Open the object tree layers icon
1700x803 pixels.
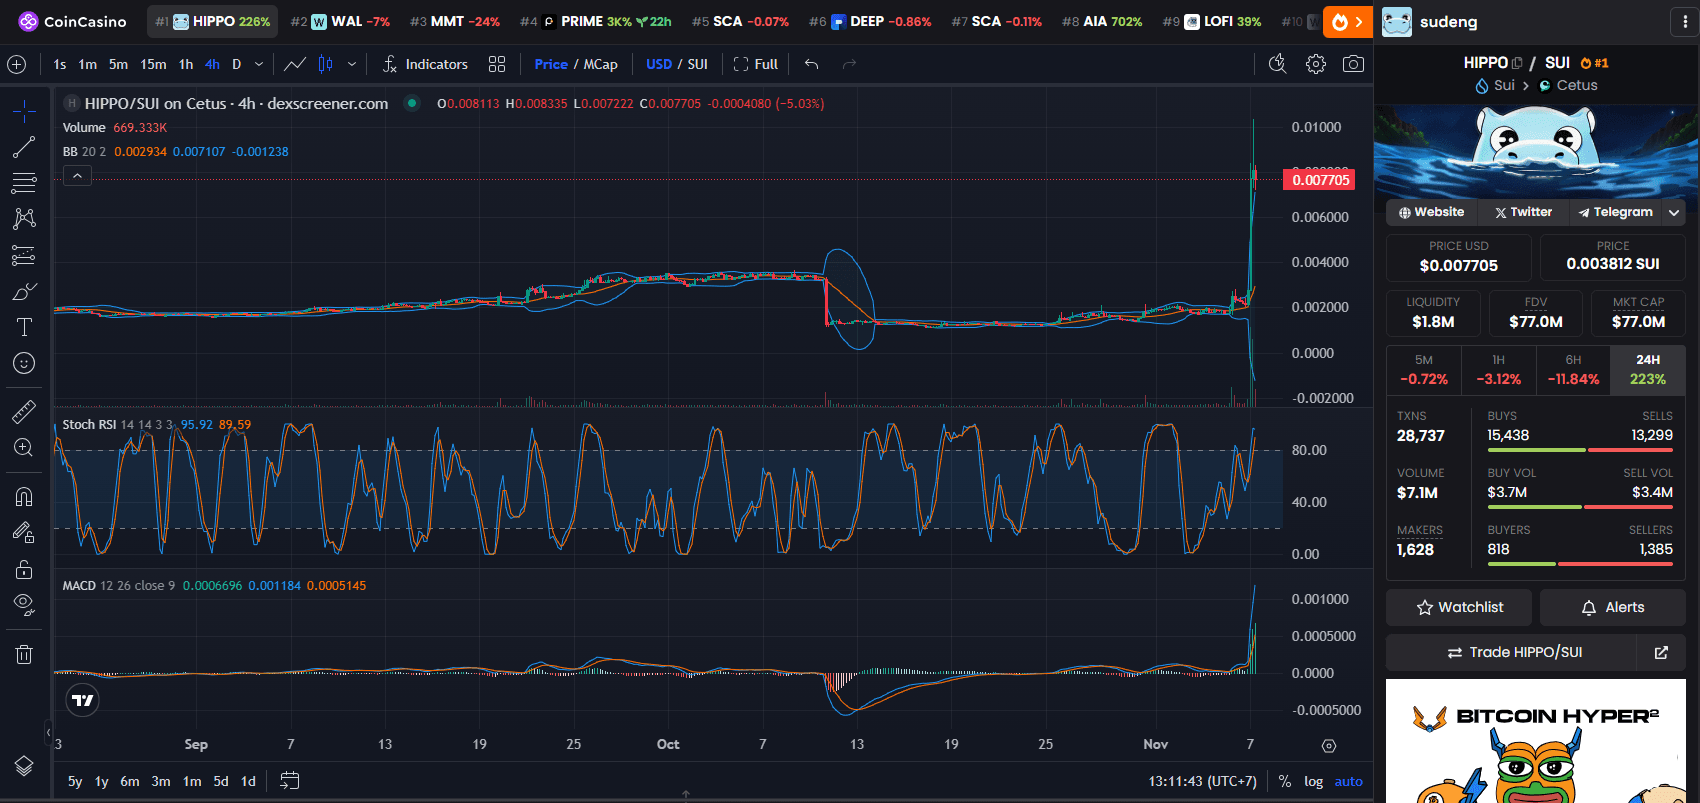pos(24,766)
